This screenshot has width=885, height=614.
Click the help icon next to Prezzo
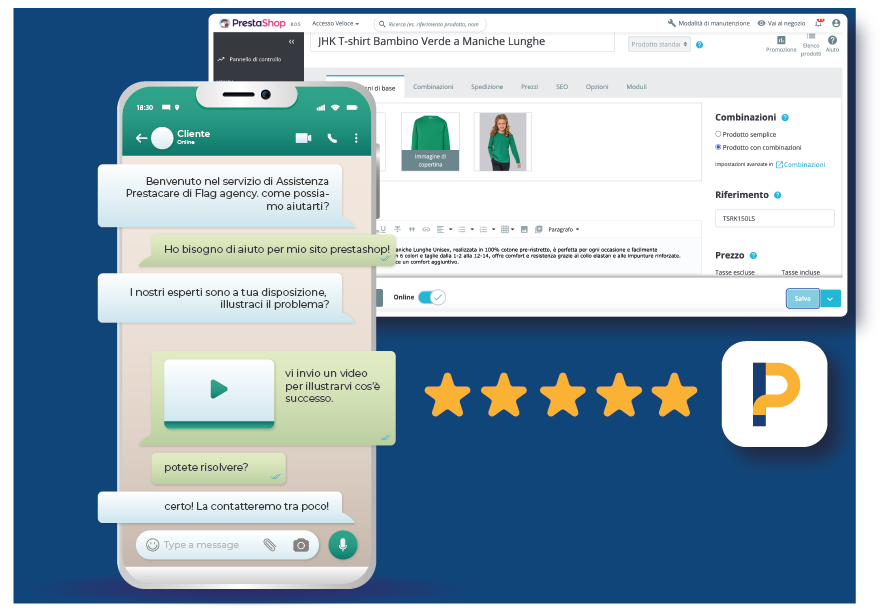tap(753, 255)
